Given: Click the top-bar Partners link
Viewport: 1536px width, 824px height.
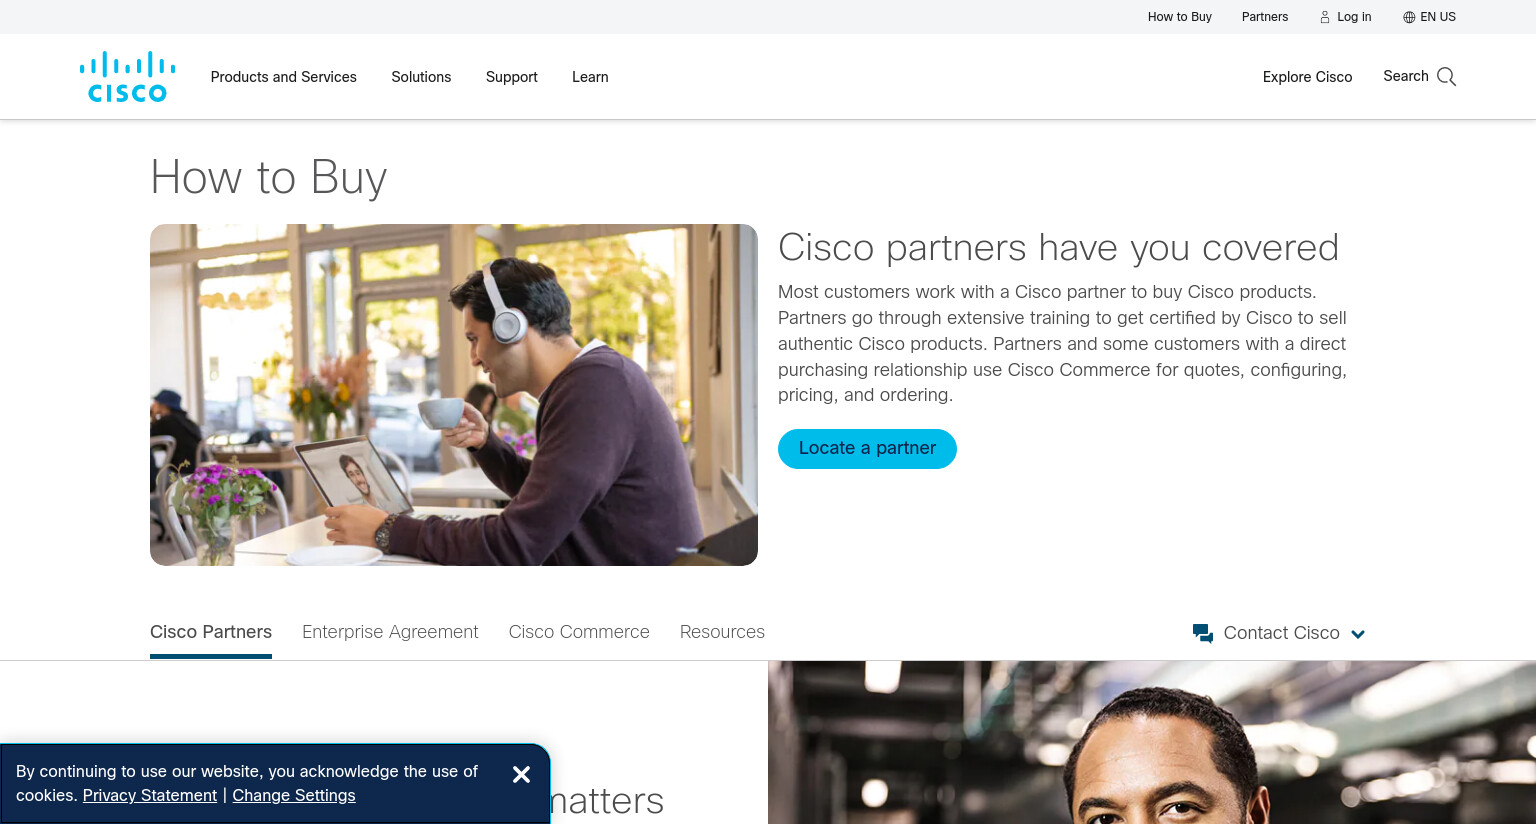Looking at the screenshot, I should [x=1265, y=17].
